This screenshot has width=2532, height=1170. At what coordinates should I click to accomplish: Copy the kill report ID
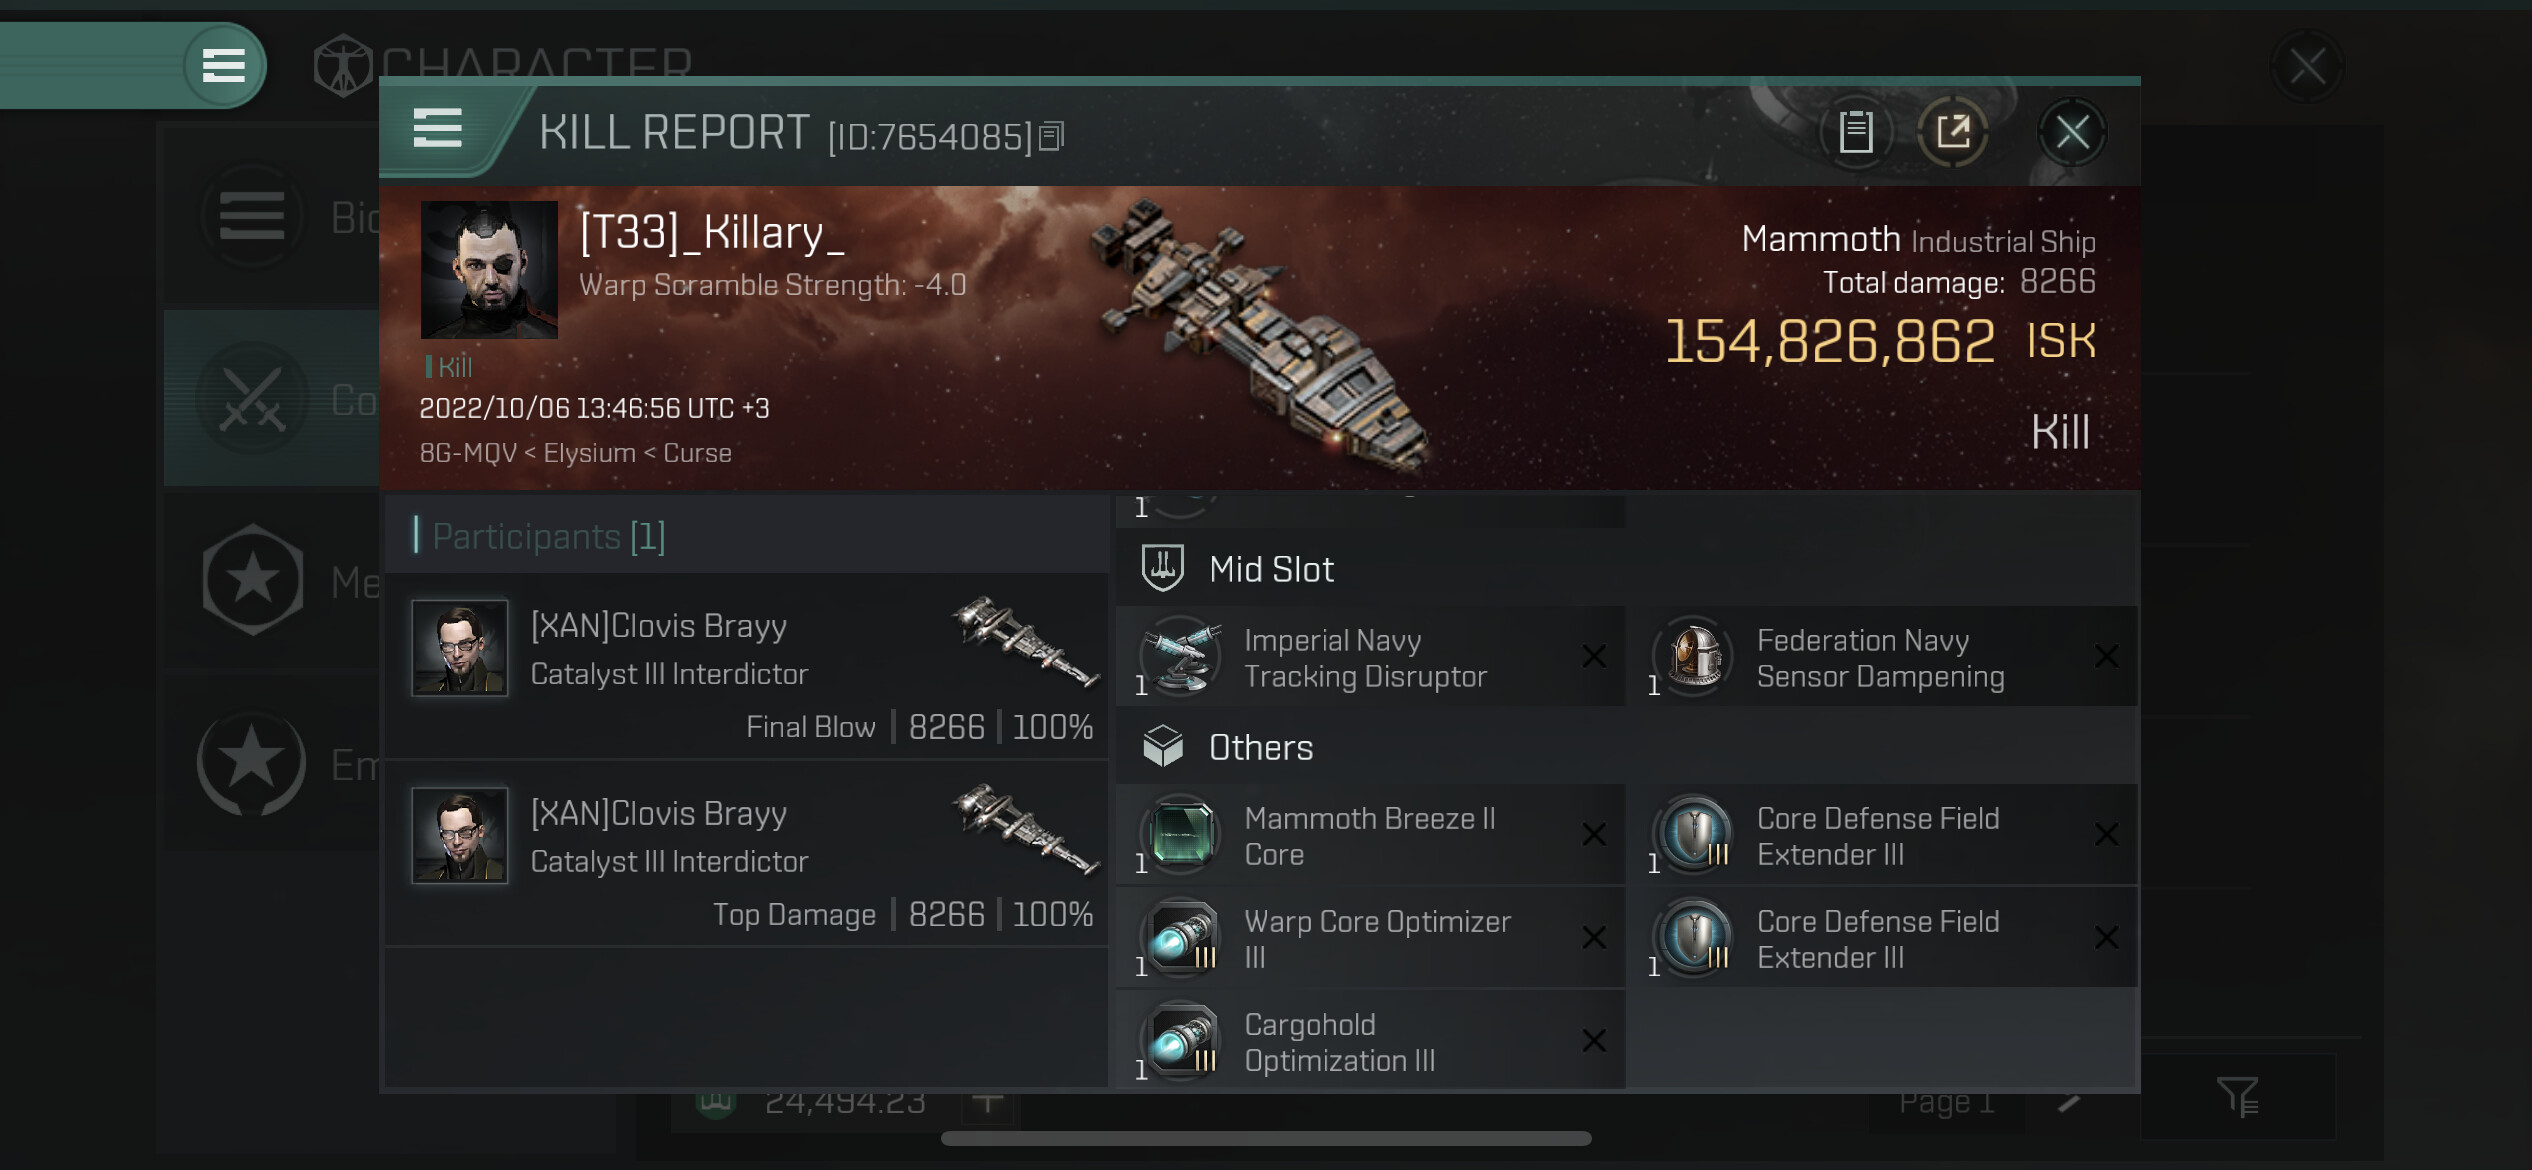pos(1051,136)
